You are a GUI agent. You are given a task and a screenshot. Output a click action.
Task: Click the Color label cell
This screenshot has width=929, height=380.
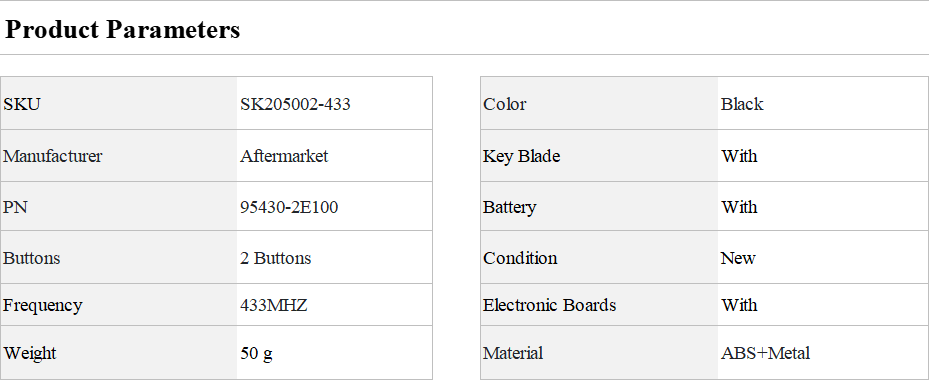(x=599, y=104)
